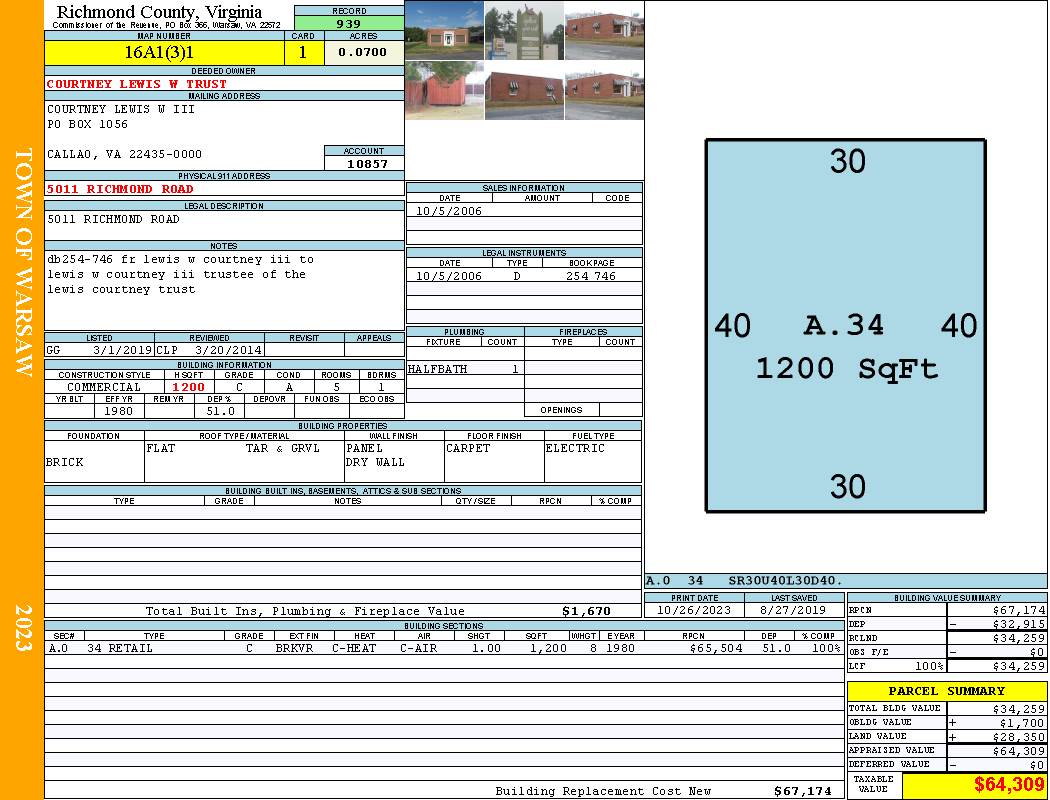Click account number 10857

[367, 164]
